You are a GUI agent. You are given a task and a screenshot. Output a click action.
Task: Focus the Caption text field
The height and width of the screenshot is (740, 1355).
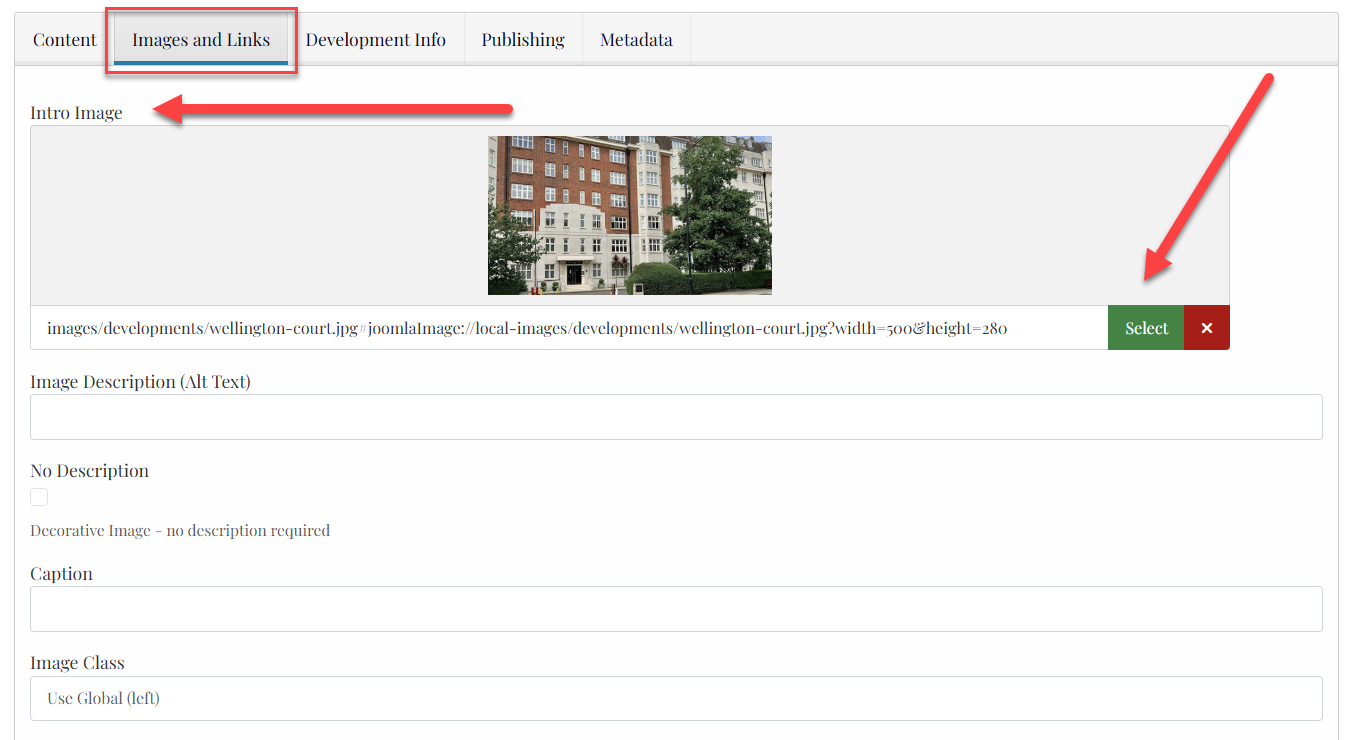(x=676, y=609)
